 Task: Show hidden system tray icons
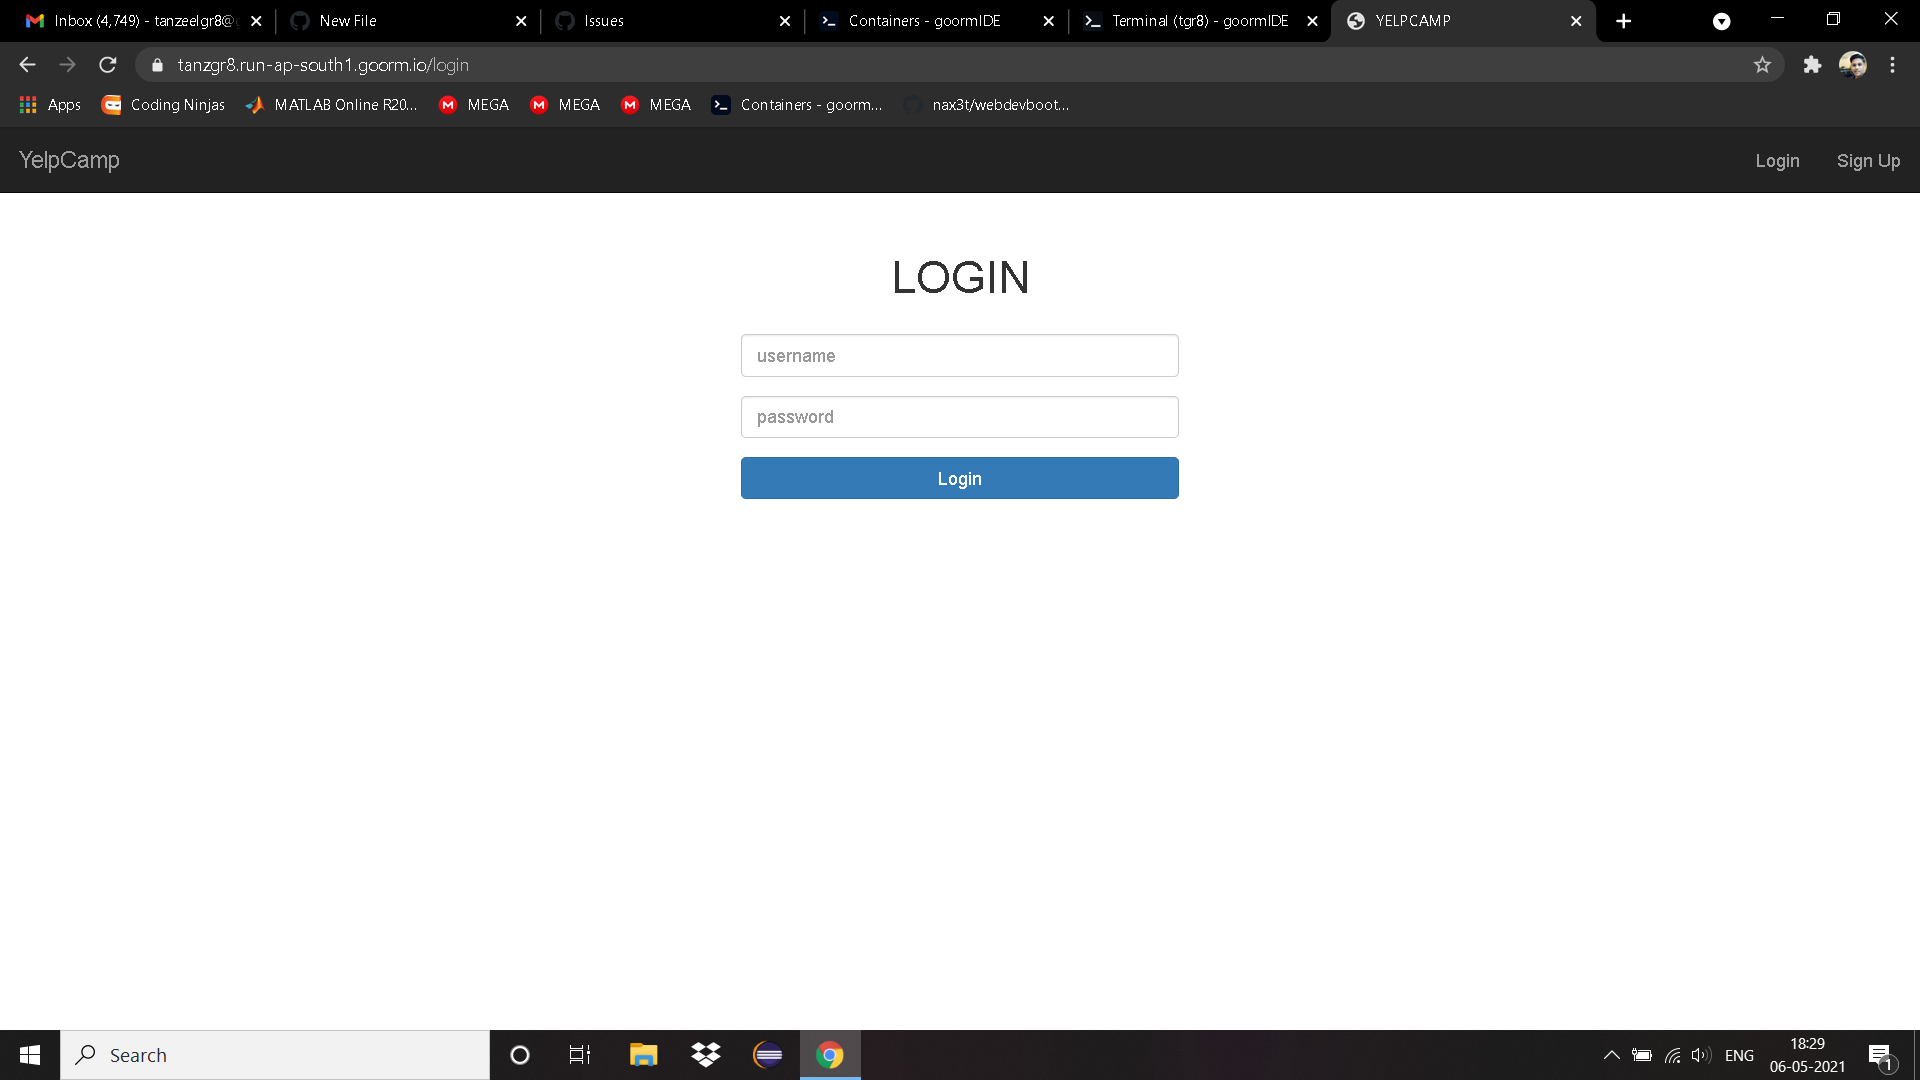pos(1611,1055)
